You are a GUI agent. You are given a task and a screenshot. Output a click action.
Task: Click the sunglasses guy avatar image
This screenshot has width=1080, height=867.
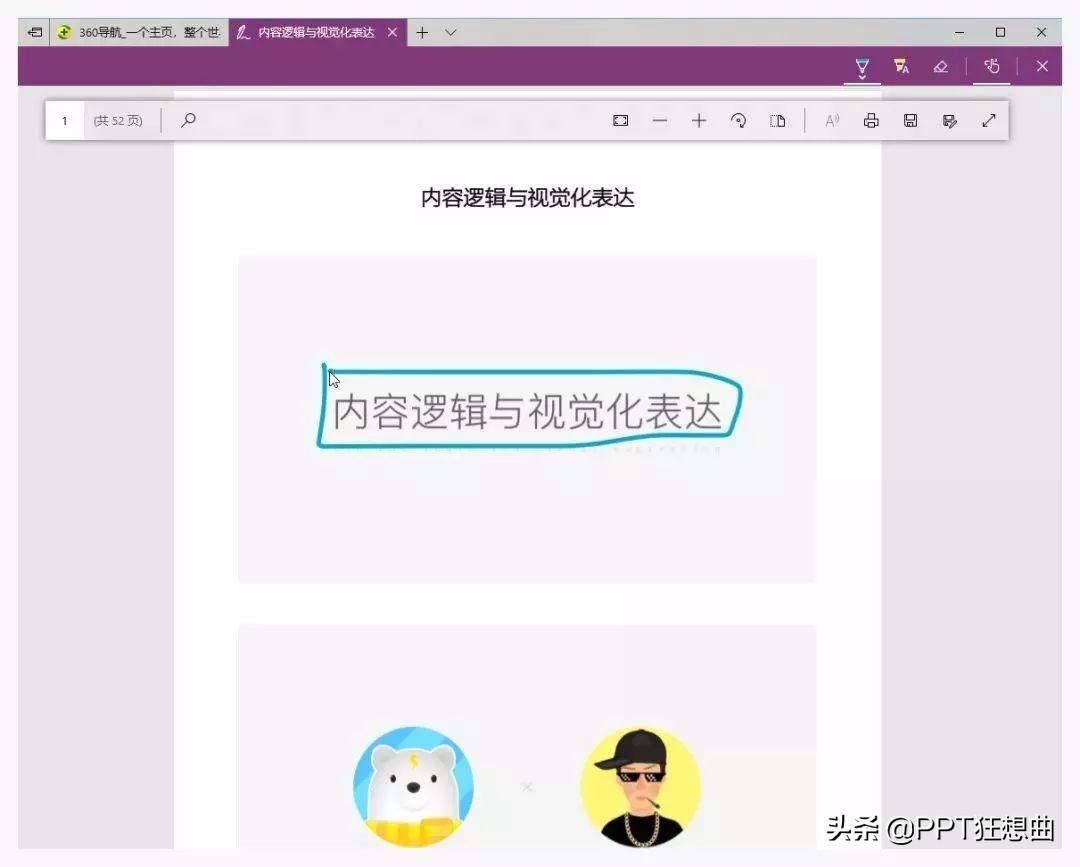click(641, 786)
